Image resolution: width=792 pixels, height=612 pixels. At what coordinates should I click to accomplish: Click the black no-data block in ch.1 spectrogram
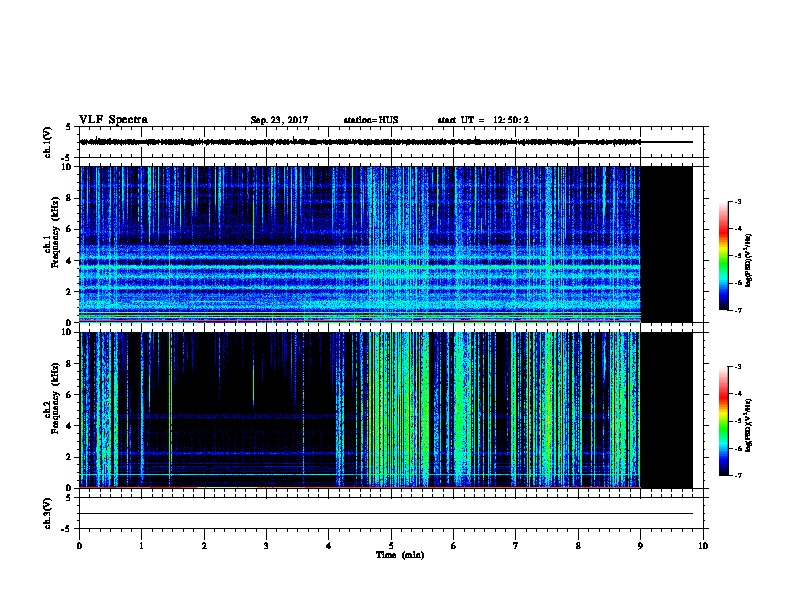click(x=667, y=244)
